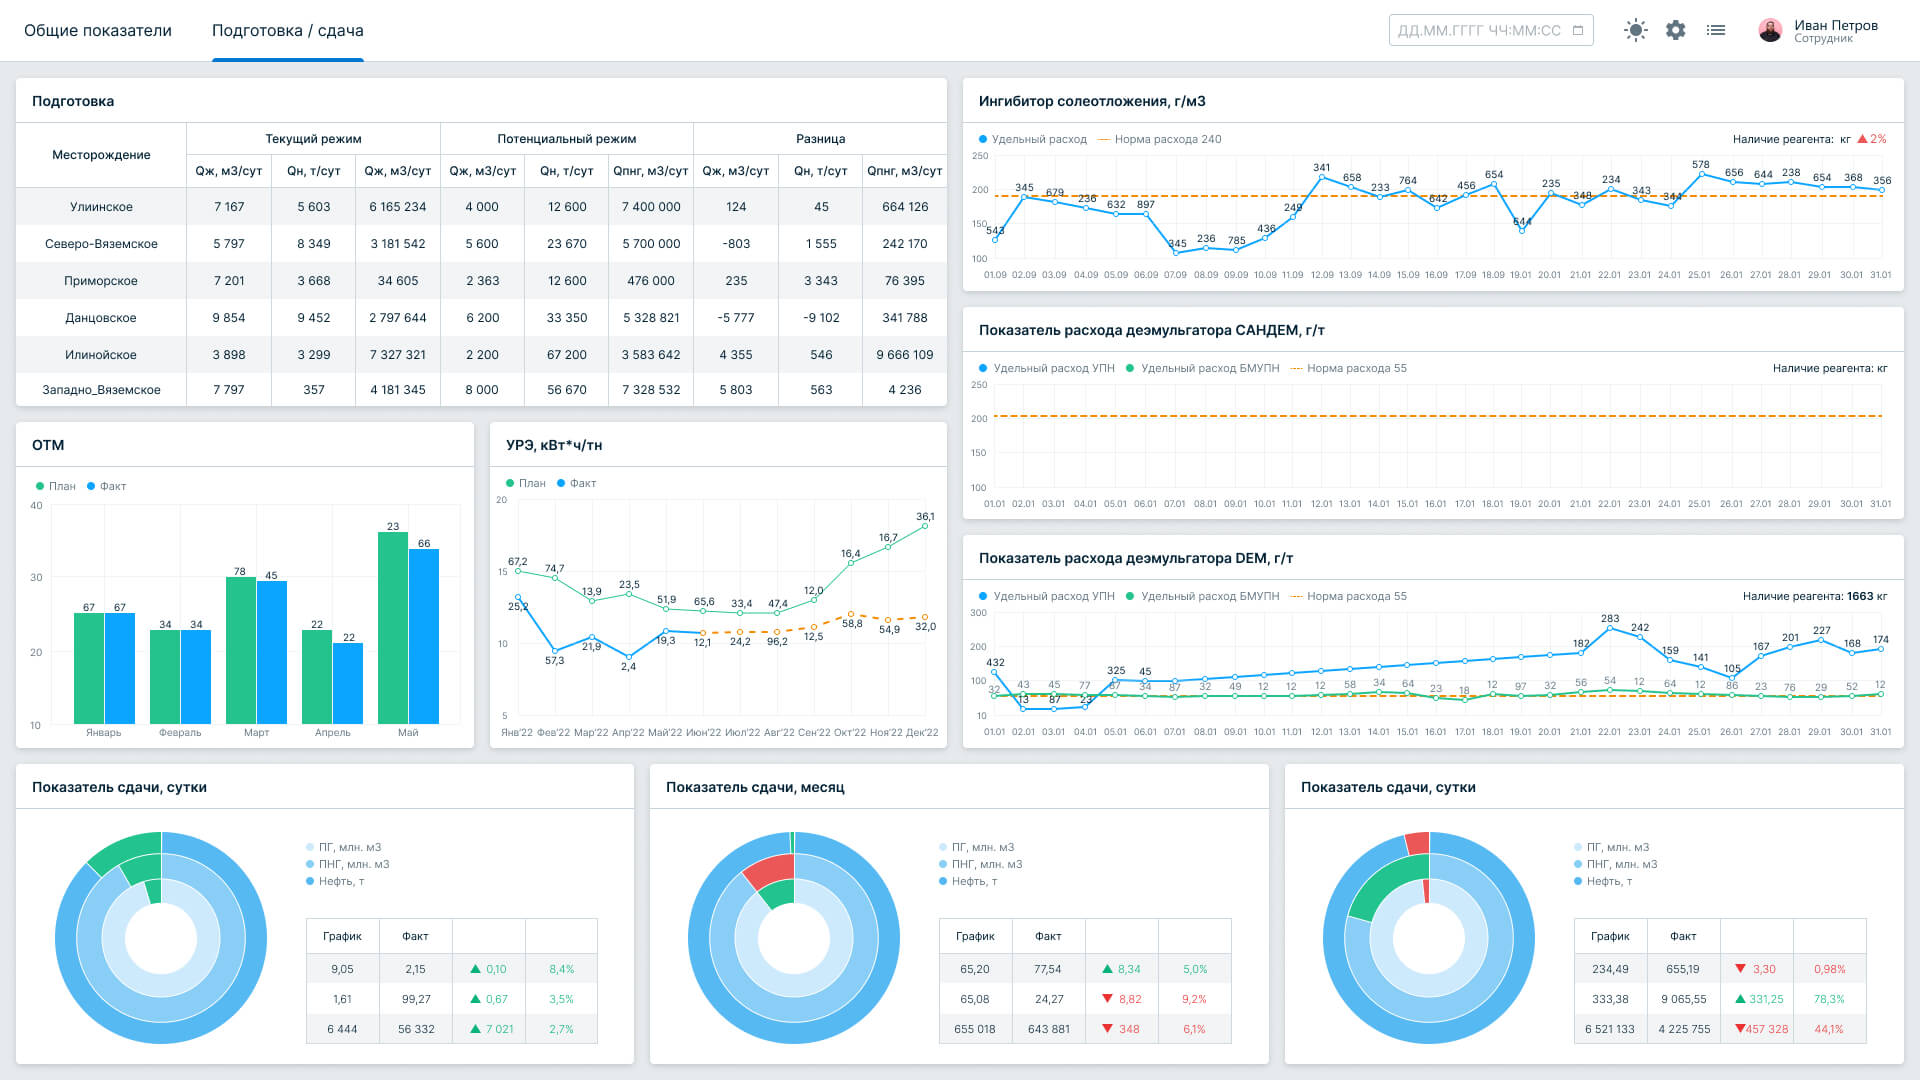This screenshot has width=1920, height=1080.
Task: Click red triangle reagent indicator showing 2%
Action: pyautogui.click(x=1863, y=139)
